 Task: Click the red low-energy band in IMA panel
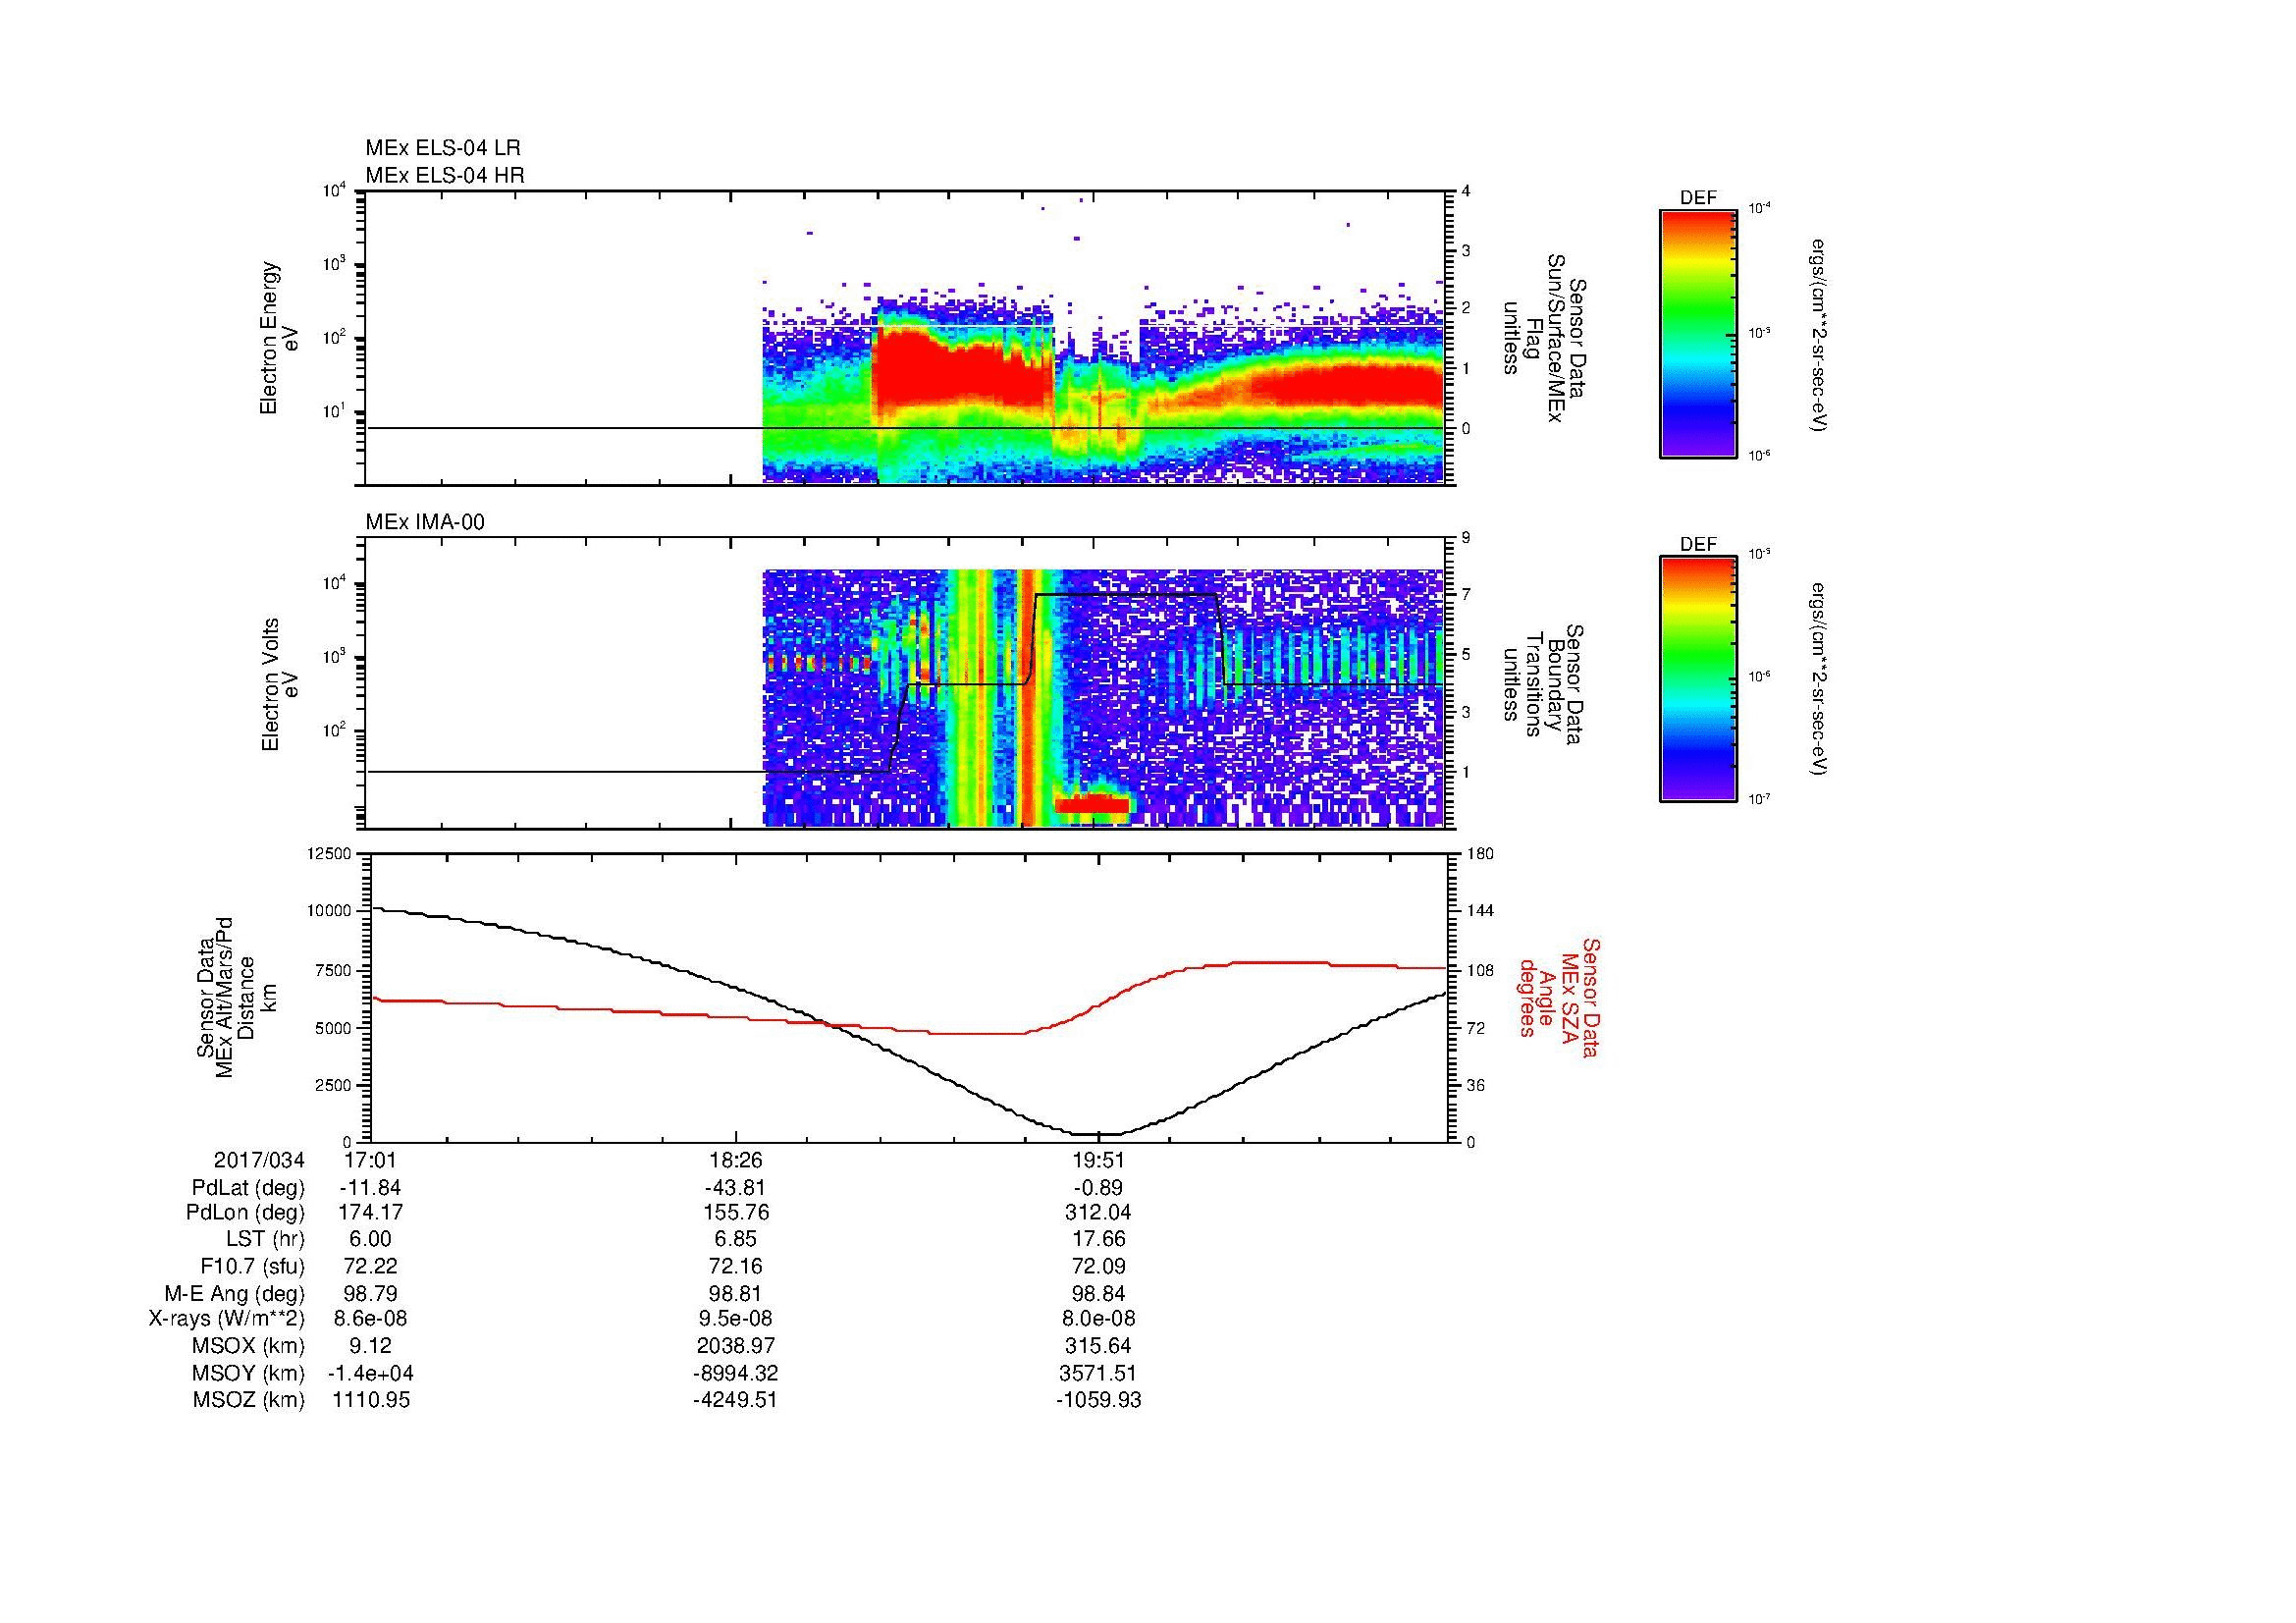[x=1092, y=804]
